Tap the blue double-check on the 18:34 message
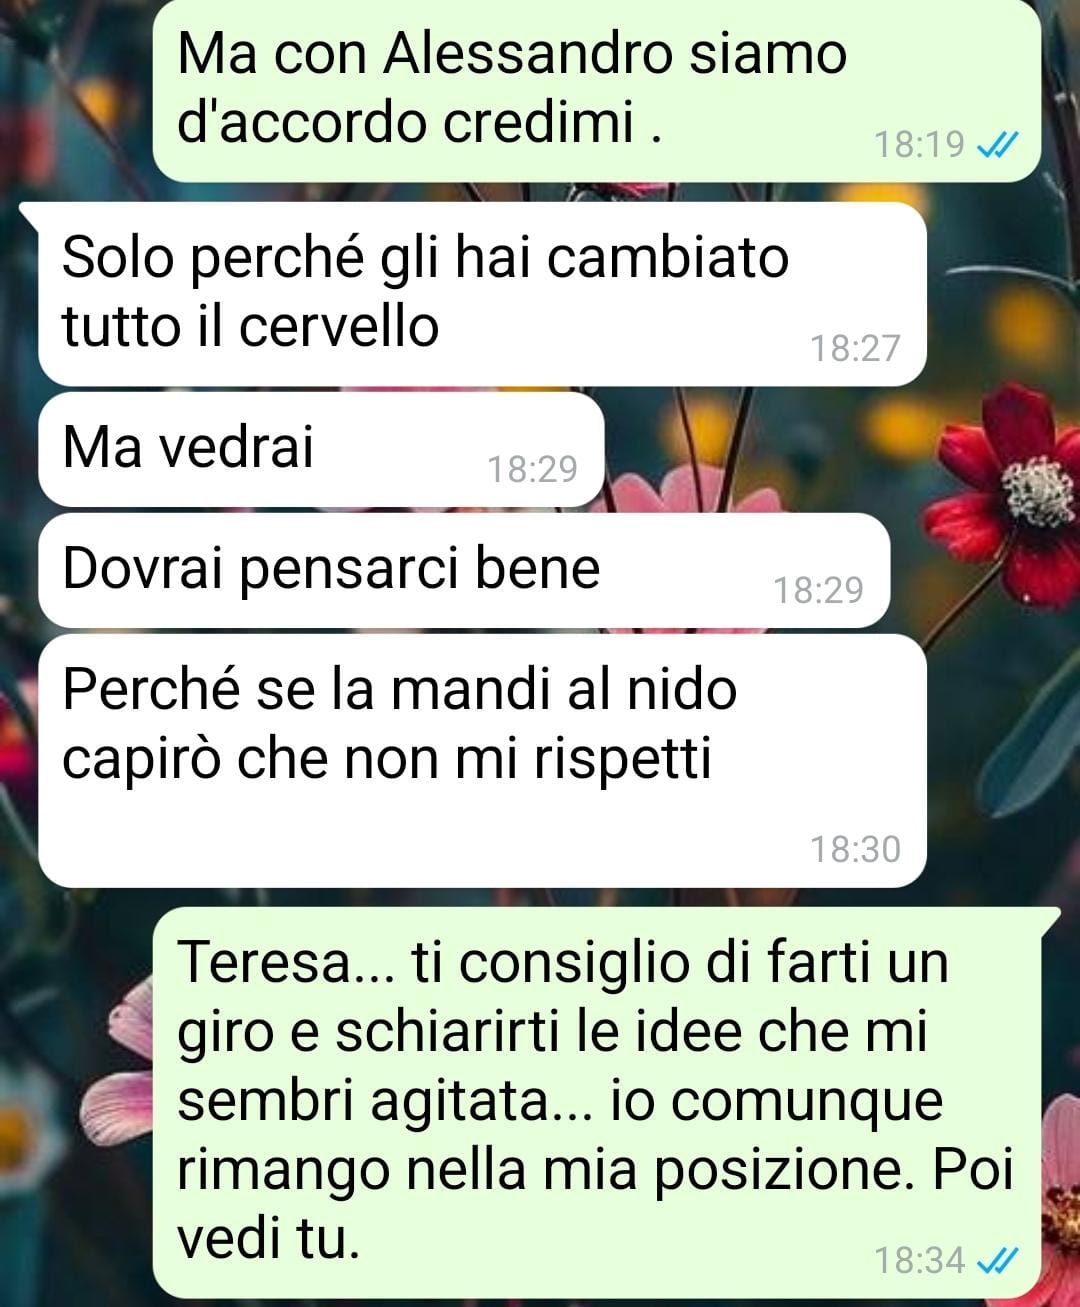Viewport: 1080px width, 1307px height. coord(996,1260)
